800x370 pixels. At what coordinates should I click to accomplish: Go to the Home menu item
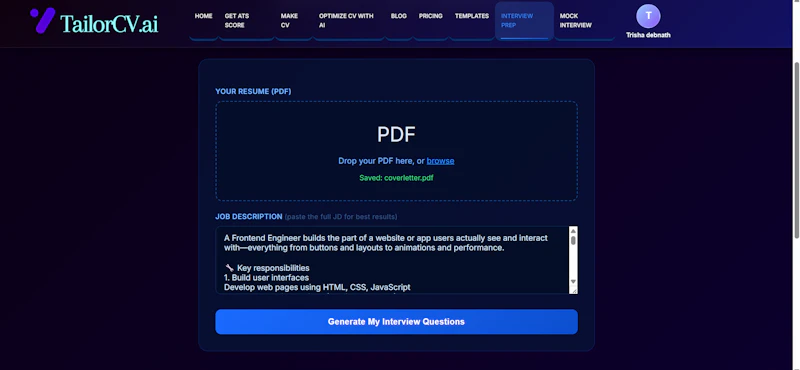tap(203, 16)
